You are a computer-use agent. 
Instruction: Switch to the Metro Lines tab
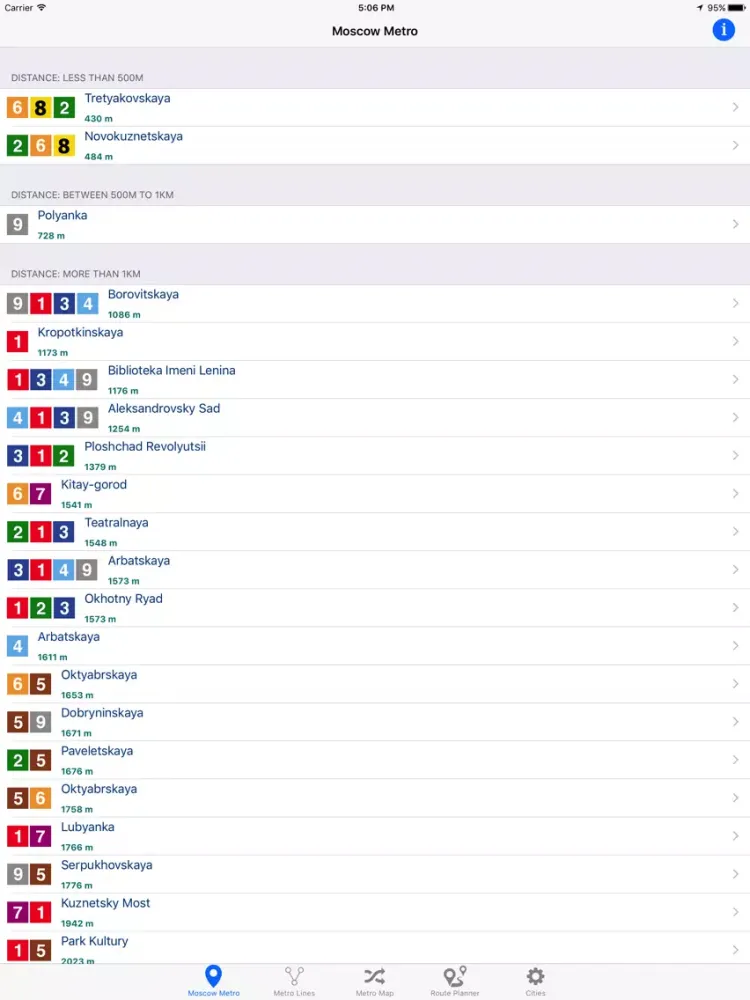point(294,981)
